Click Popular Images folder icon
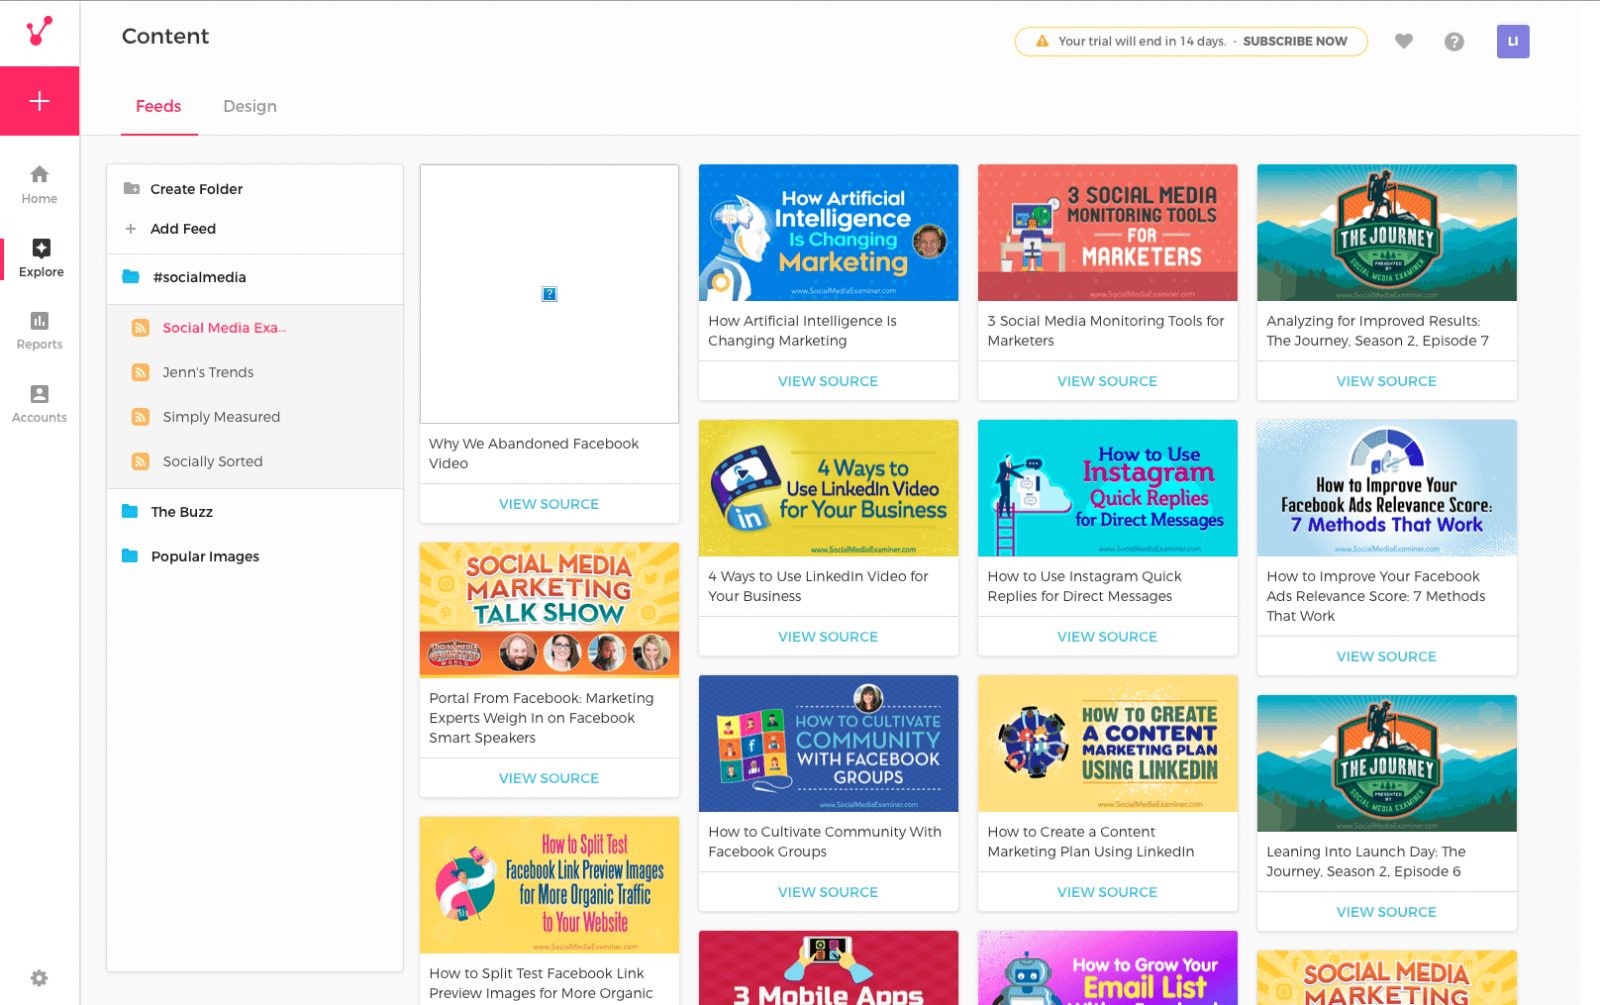The width and height of the screenshot is (1600, 1005). tap(130, 556)
